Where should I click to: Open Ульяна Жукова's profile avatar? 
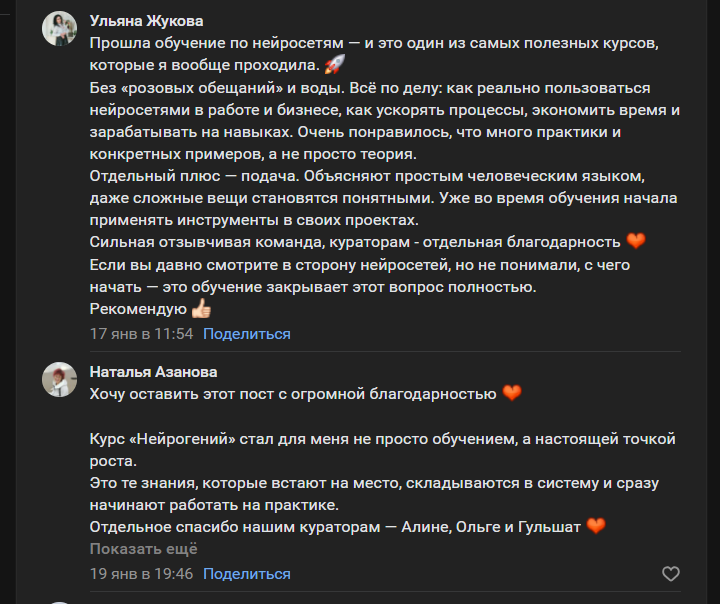[59, 29]
